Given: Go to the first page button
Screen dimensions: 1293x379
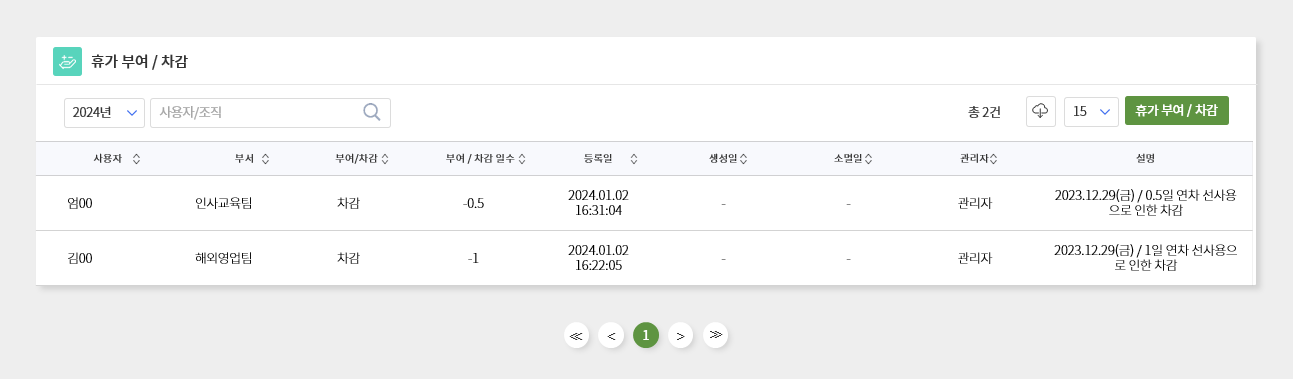Looking at the screenshot, I should coord(576,335).
